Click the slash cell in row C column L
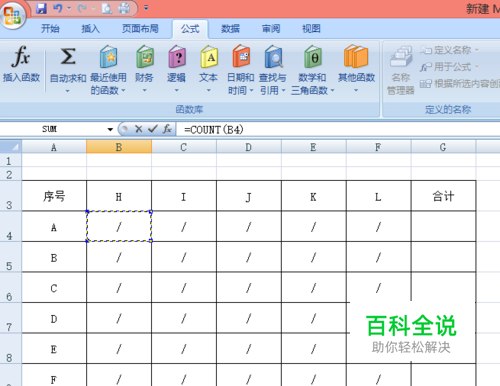Image resolution: width=500 pixels, height=386 pixels. coord(378,287)
